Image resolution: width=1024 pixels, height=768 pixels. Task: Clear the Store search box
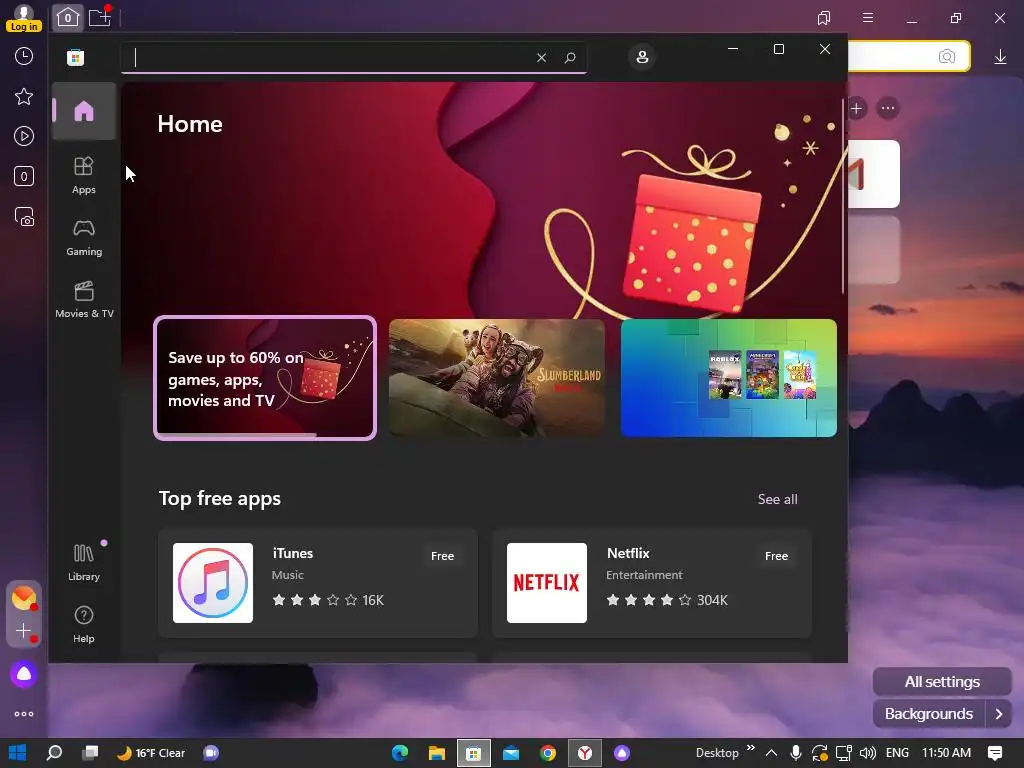point(541,57)
